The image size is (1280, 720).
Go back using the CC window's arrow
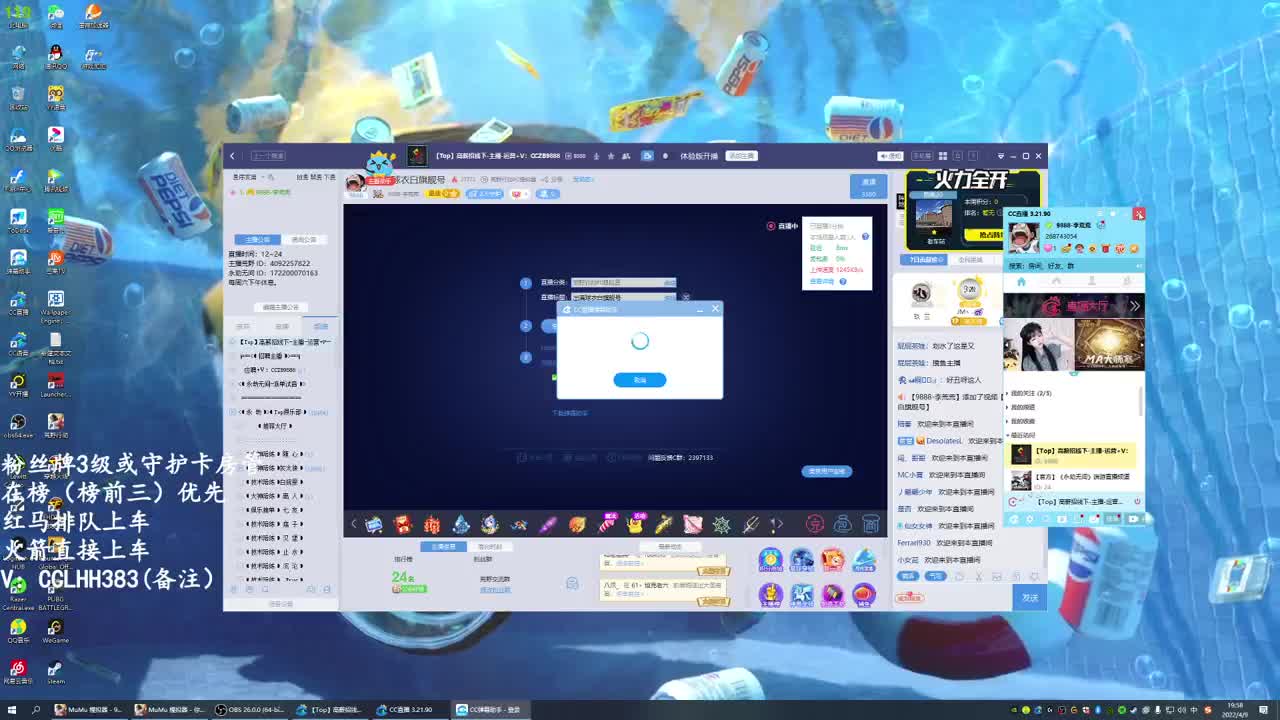pyautogui.click(x=232, y=156)
